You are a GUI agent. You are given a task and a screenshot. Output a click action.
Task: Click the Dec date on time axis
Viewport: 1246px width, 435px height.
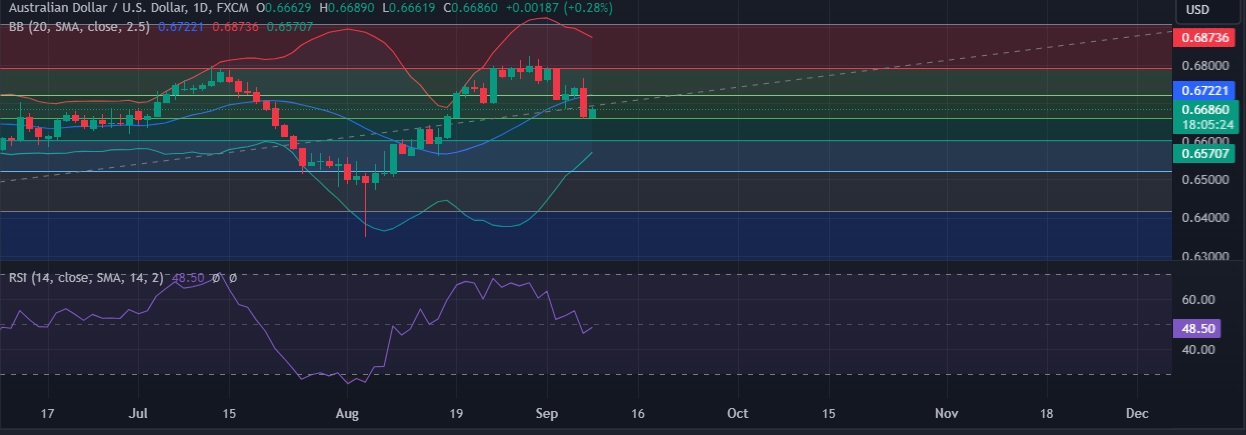click(1136, 412)
